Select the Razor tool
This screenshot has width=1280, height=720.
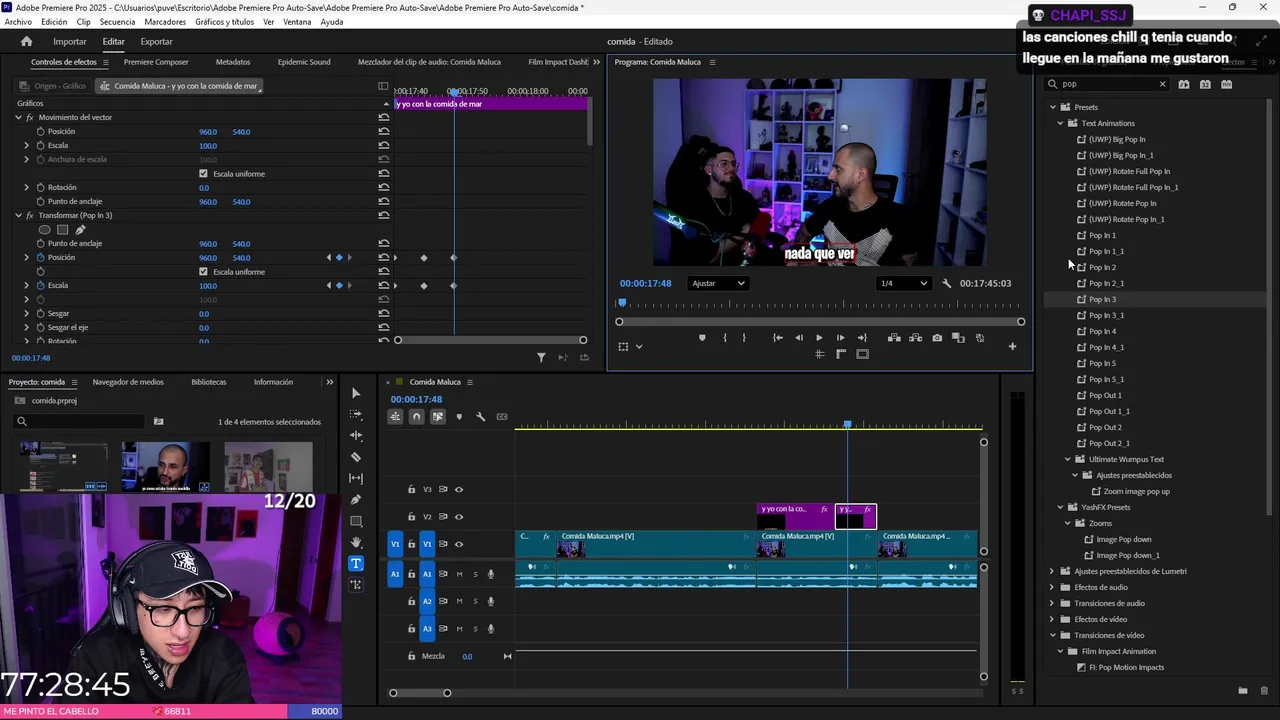point(356,457)
